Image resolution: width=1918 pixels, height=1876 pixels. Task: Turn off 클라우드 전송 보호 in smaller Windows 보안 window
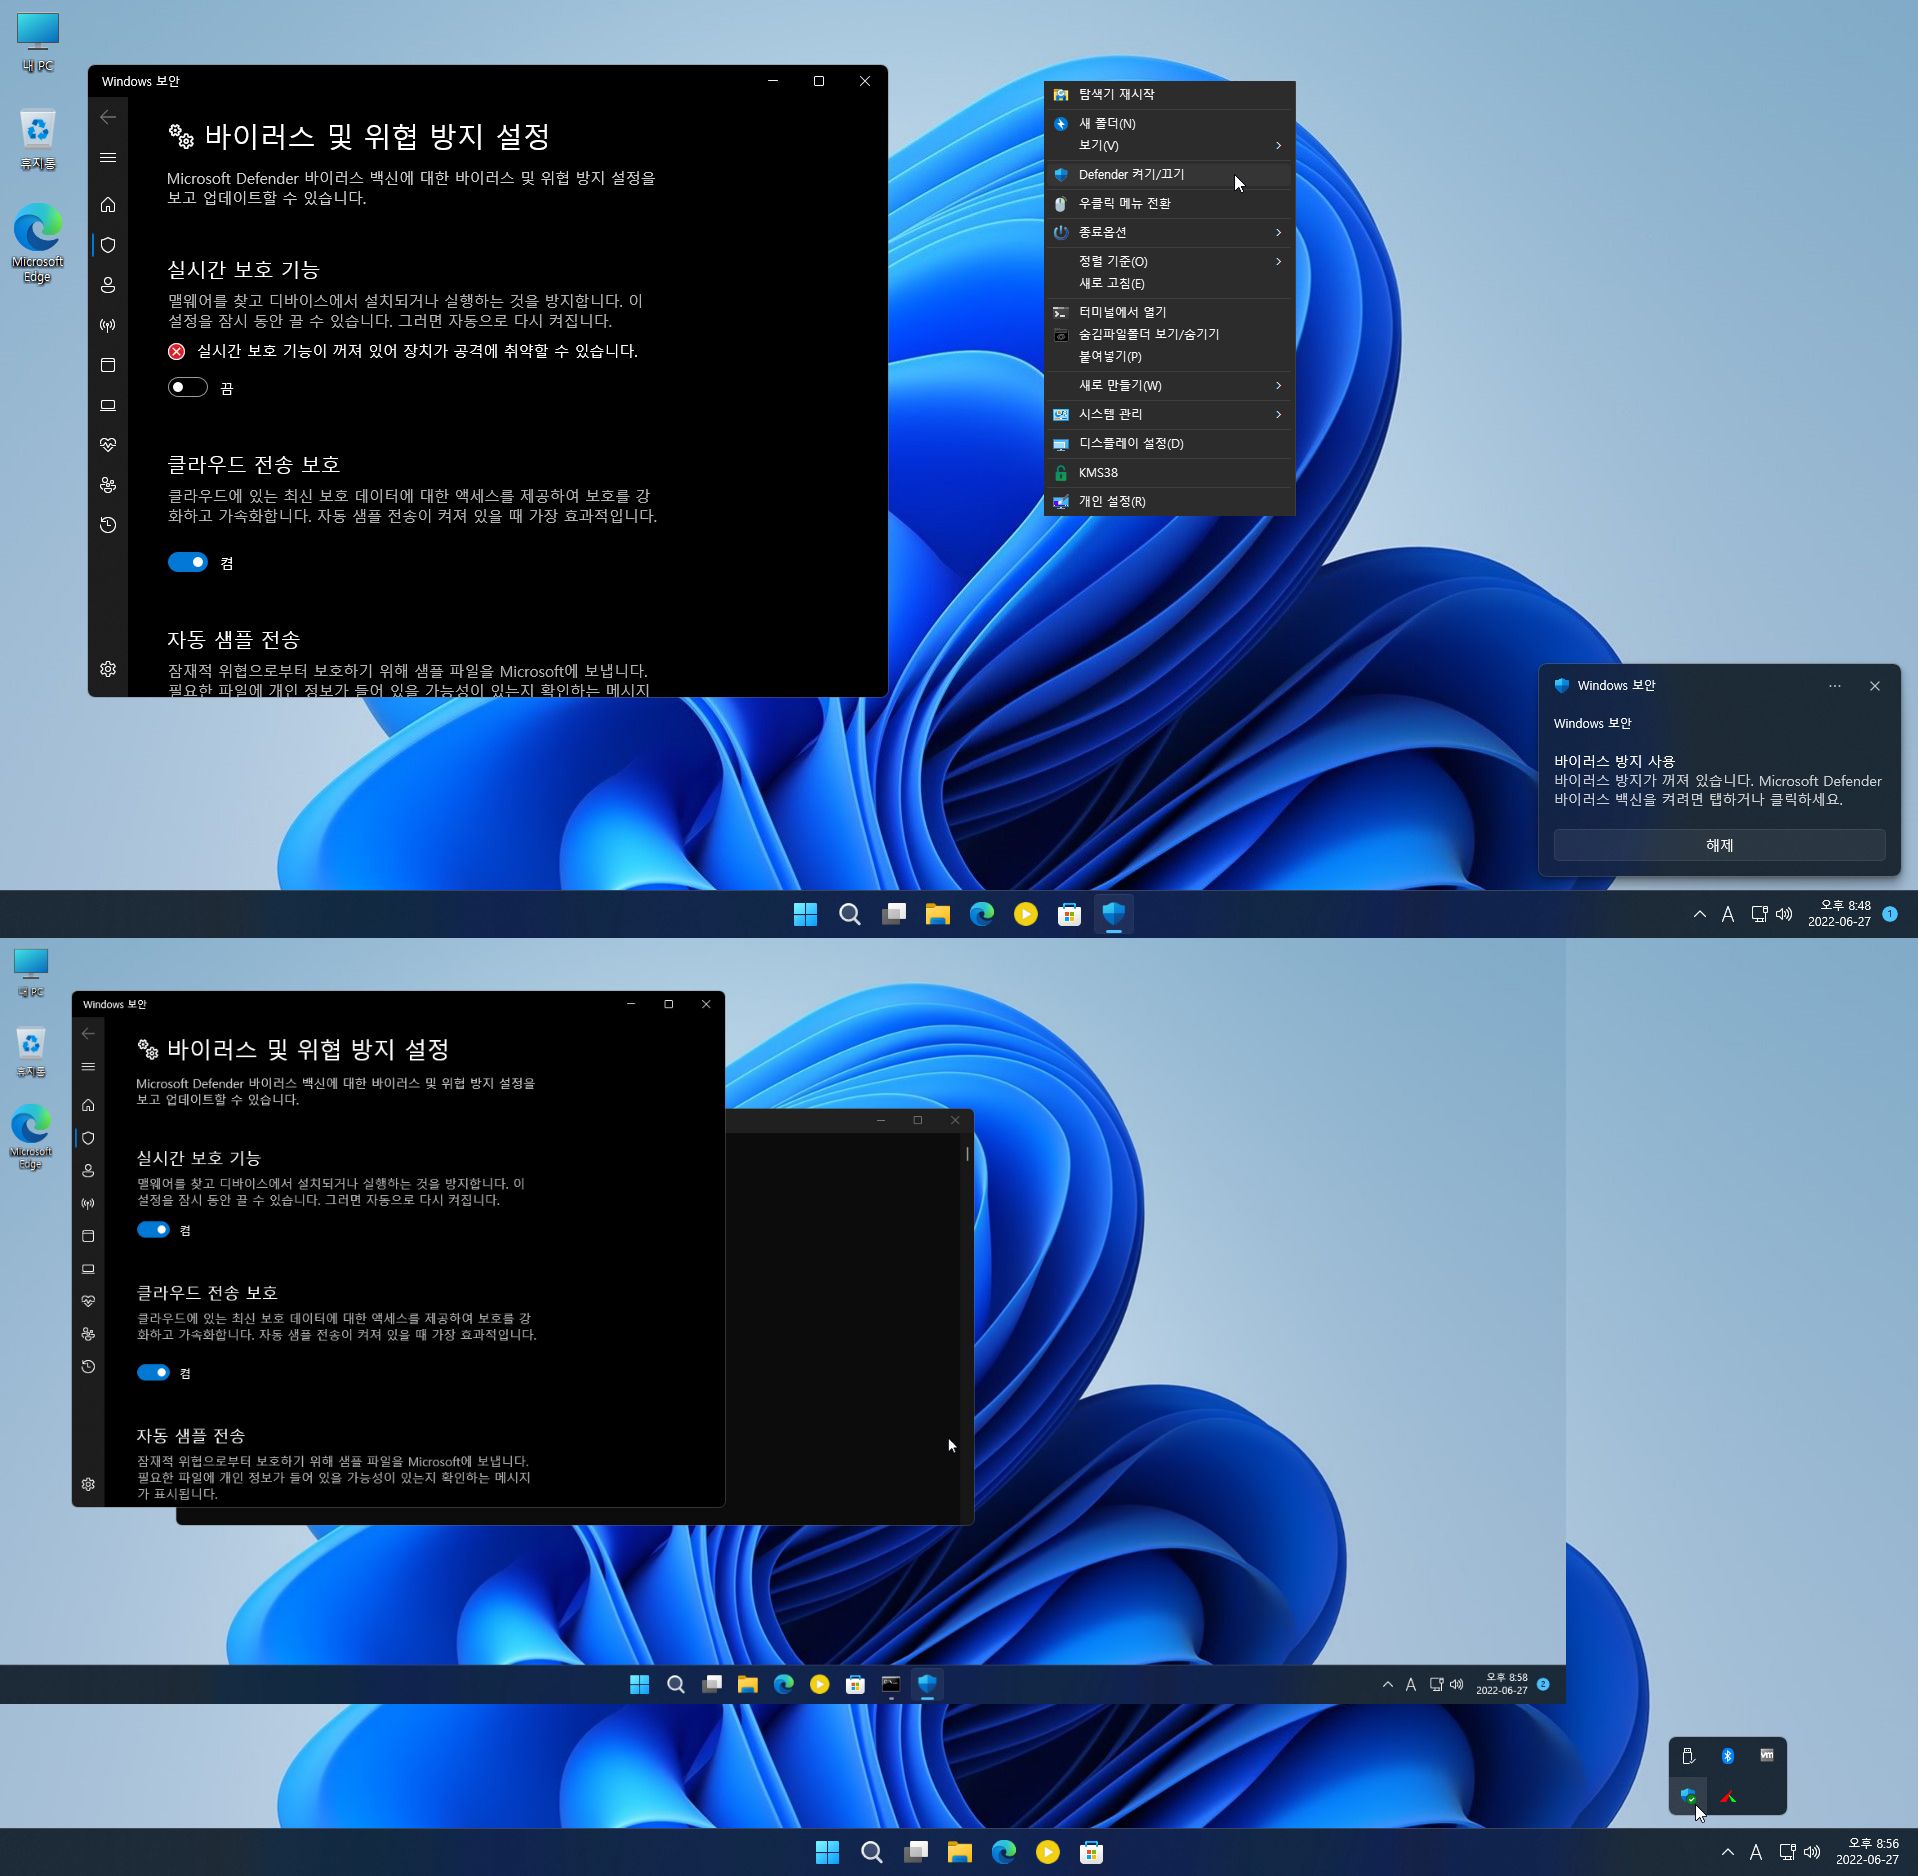coord(153,1372)
